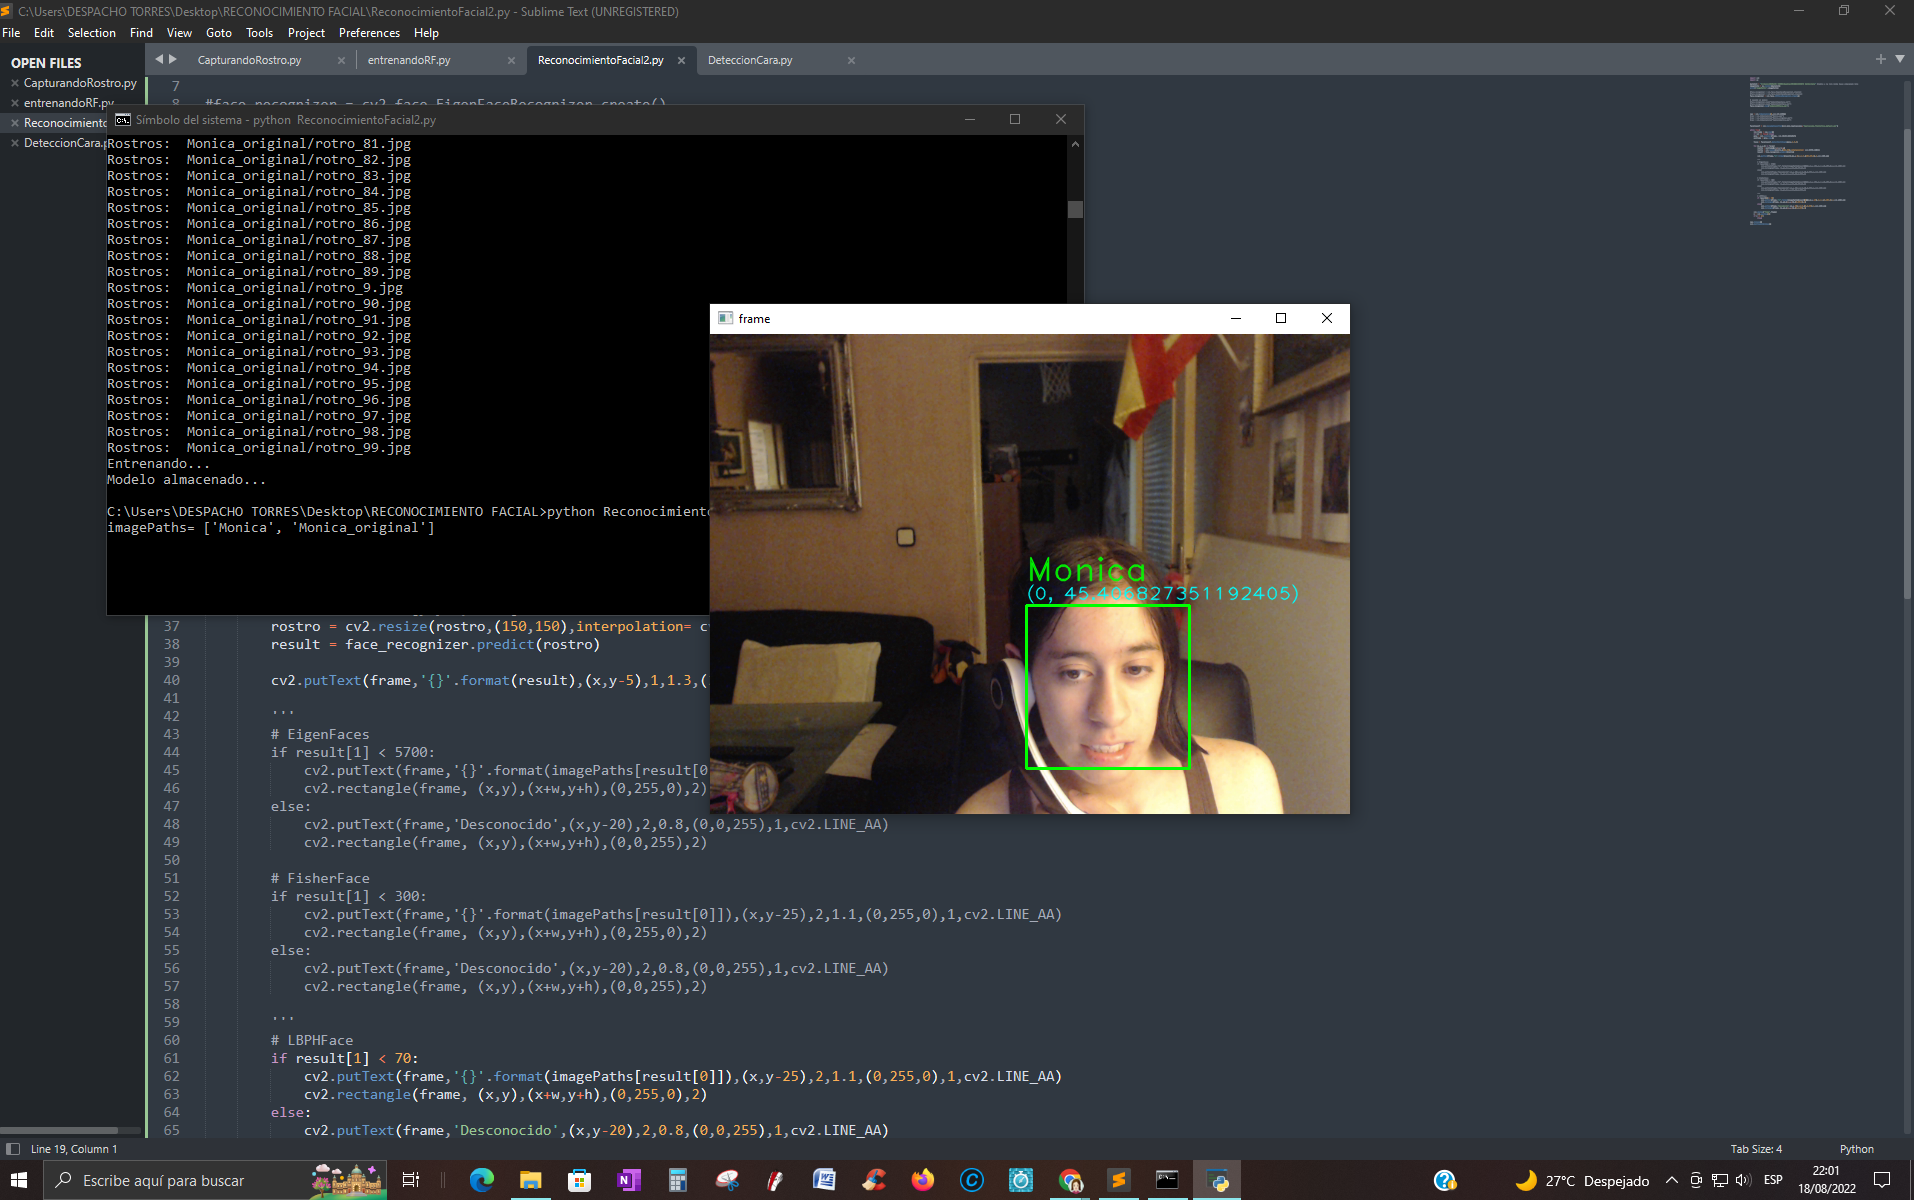Open CCleaner from the taskbar
1914x1200 pixels.
(x=873, y=1180)
